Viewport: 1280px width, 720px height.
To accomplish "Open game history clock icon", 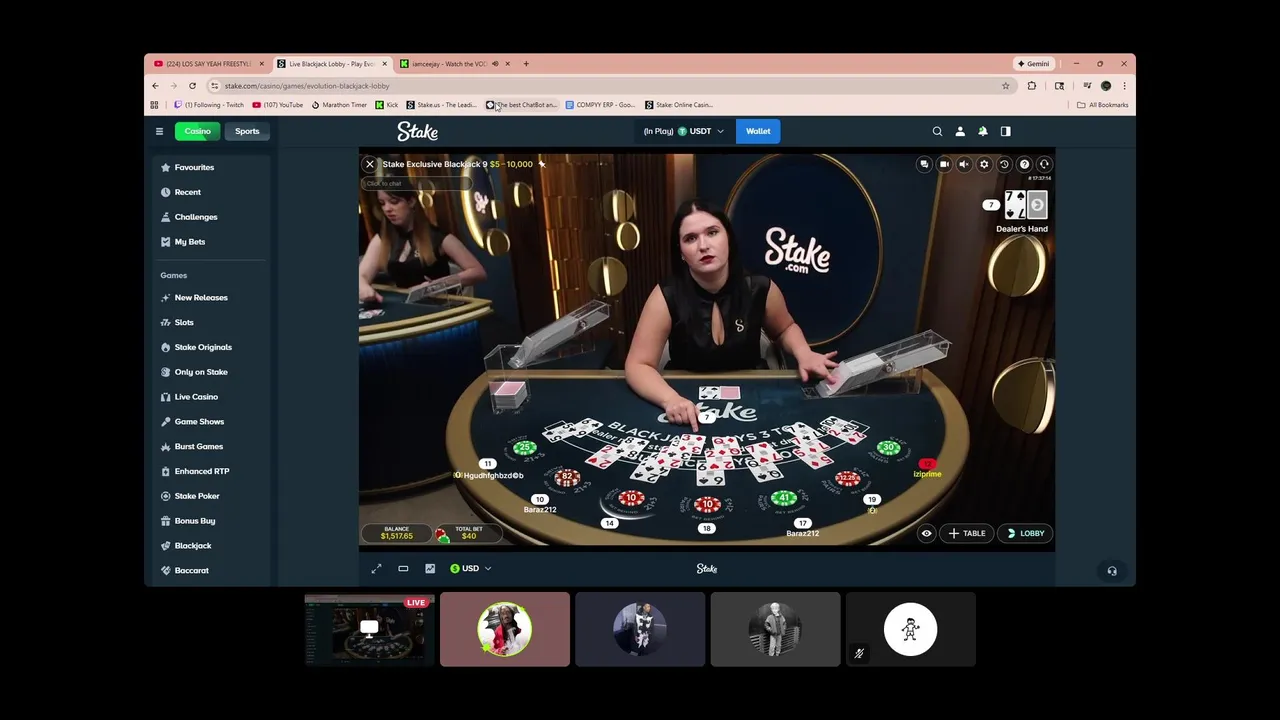I will pyautogui.click(x=1004, y=164).
